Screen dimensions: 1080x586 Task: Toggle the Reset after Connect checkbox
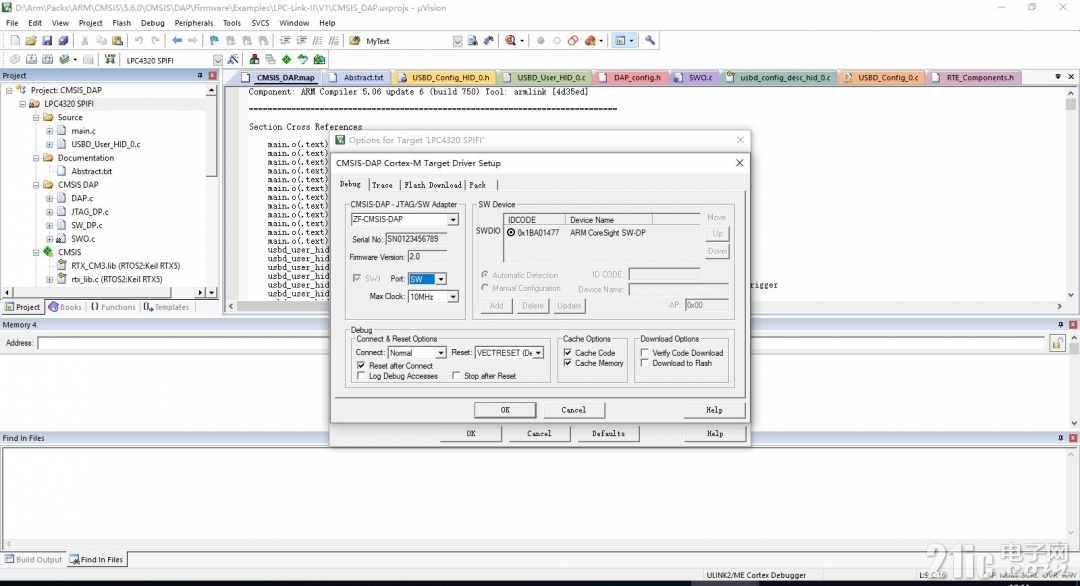pyautogui.click(x=361, y=366)
